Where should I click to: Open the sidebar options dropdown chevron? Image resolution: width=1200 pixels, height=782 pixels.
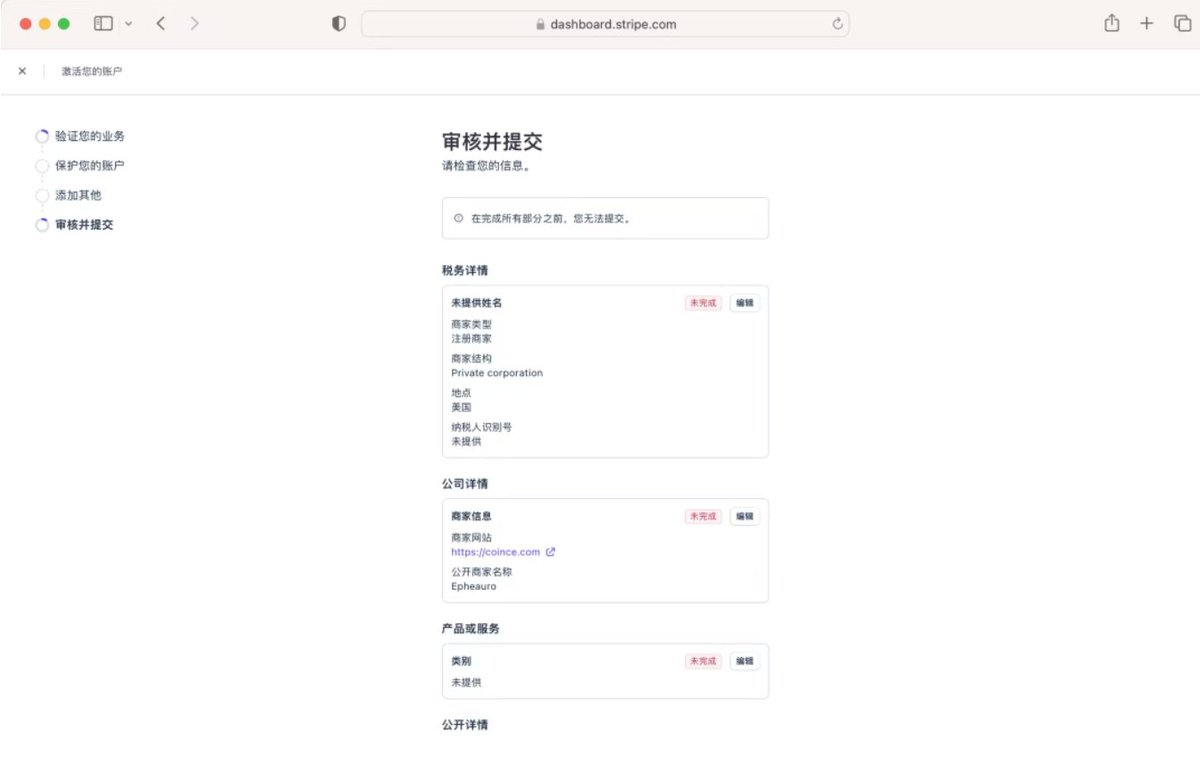(128, 23)
